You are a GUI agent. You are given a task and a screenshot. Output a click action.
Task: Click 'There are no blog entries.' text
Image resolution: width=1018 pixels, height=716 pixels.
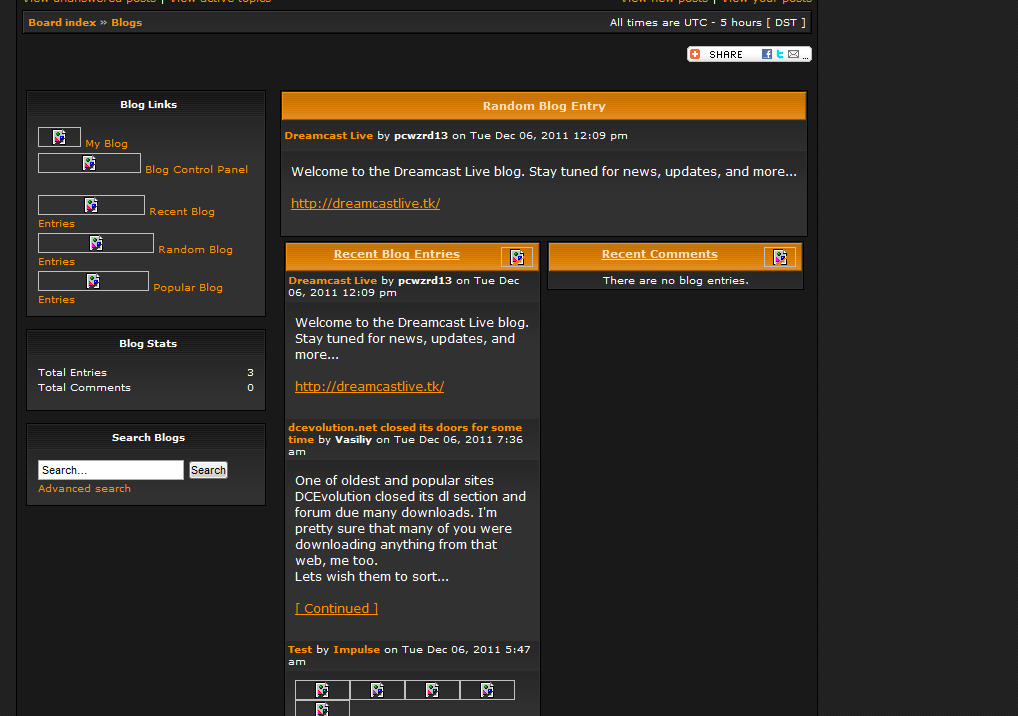(676, 280)
